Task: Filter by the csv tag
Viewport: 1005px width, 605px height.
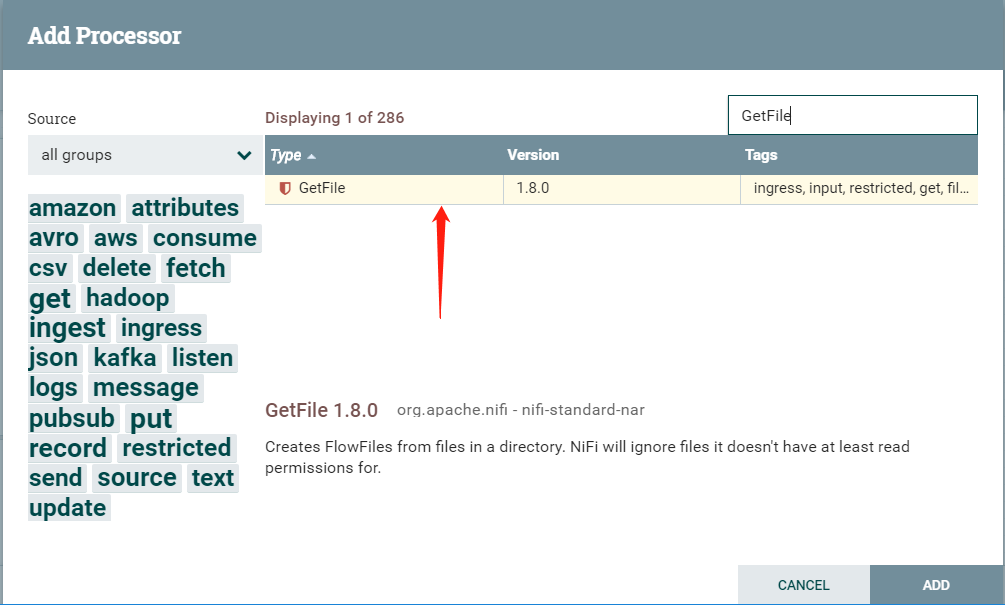Action: 48,268
